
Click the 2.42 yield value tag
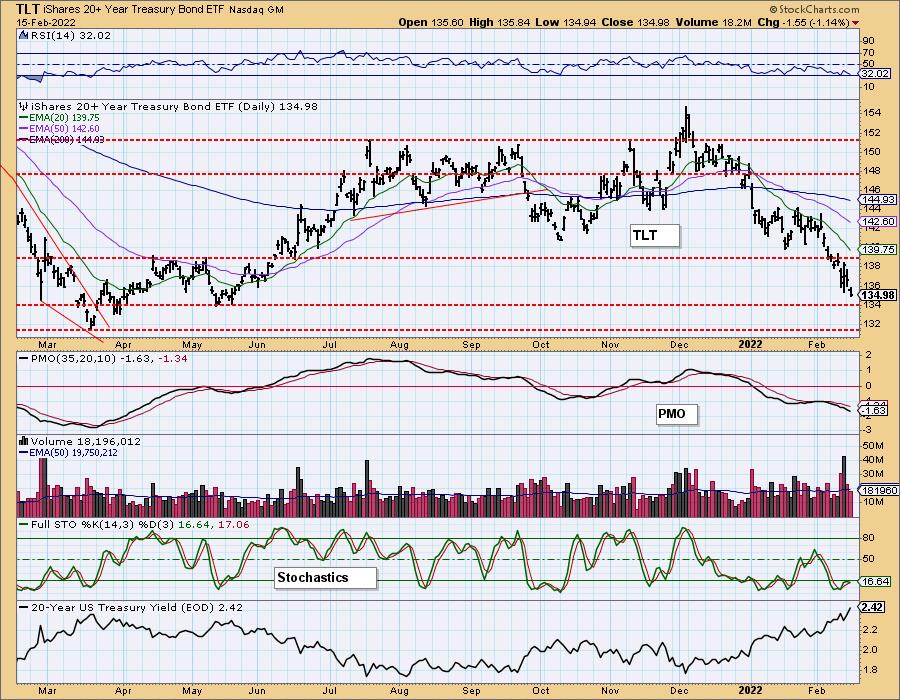tap(872, 608)
